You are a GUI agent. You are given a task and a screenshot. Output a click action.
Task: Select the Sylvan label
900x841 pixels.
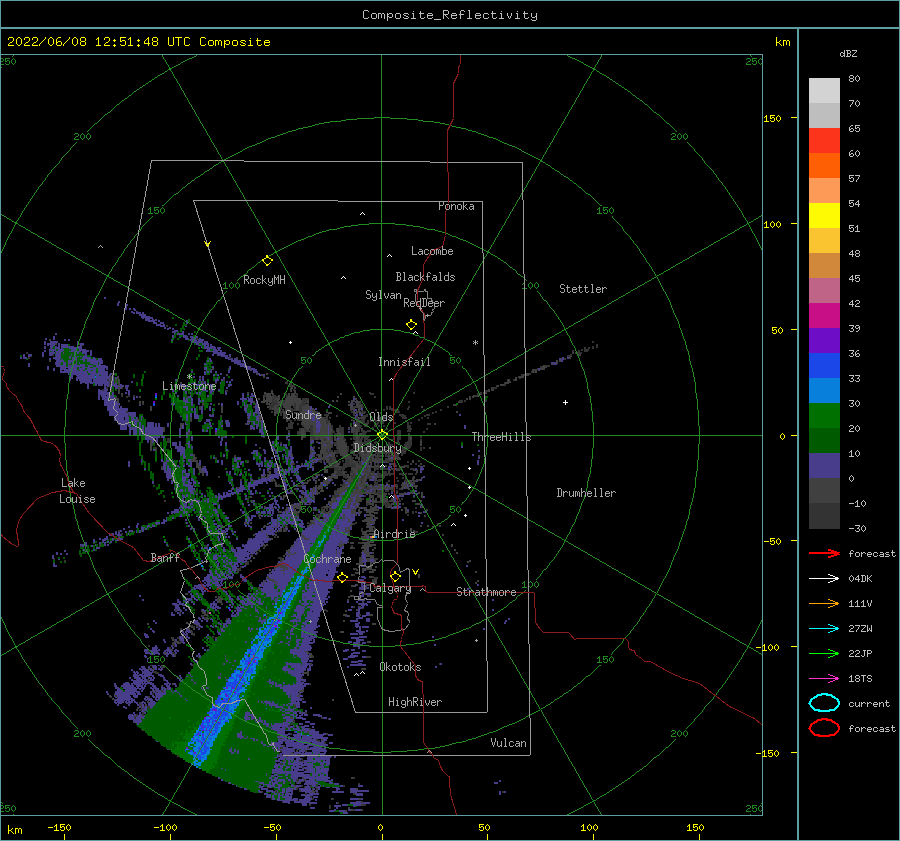coord(383,295)
